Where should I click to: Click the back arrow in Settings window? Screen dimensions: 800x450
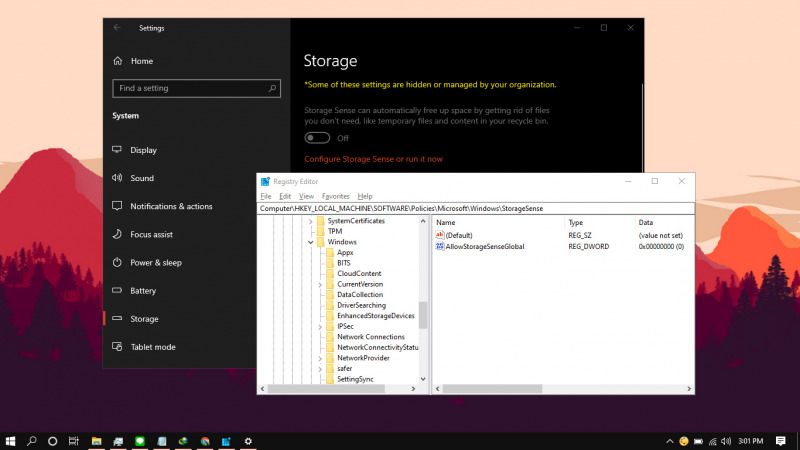coord(117,28)
